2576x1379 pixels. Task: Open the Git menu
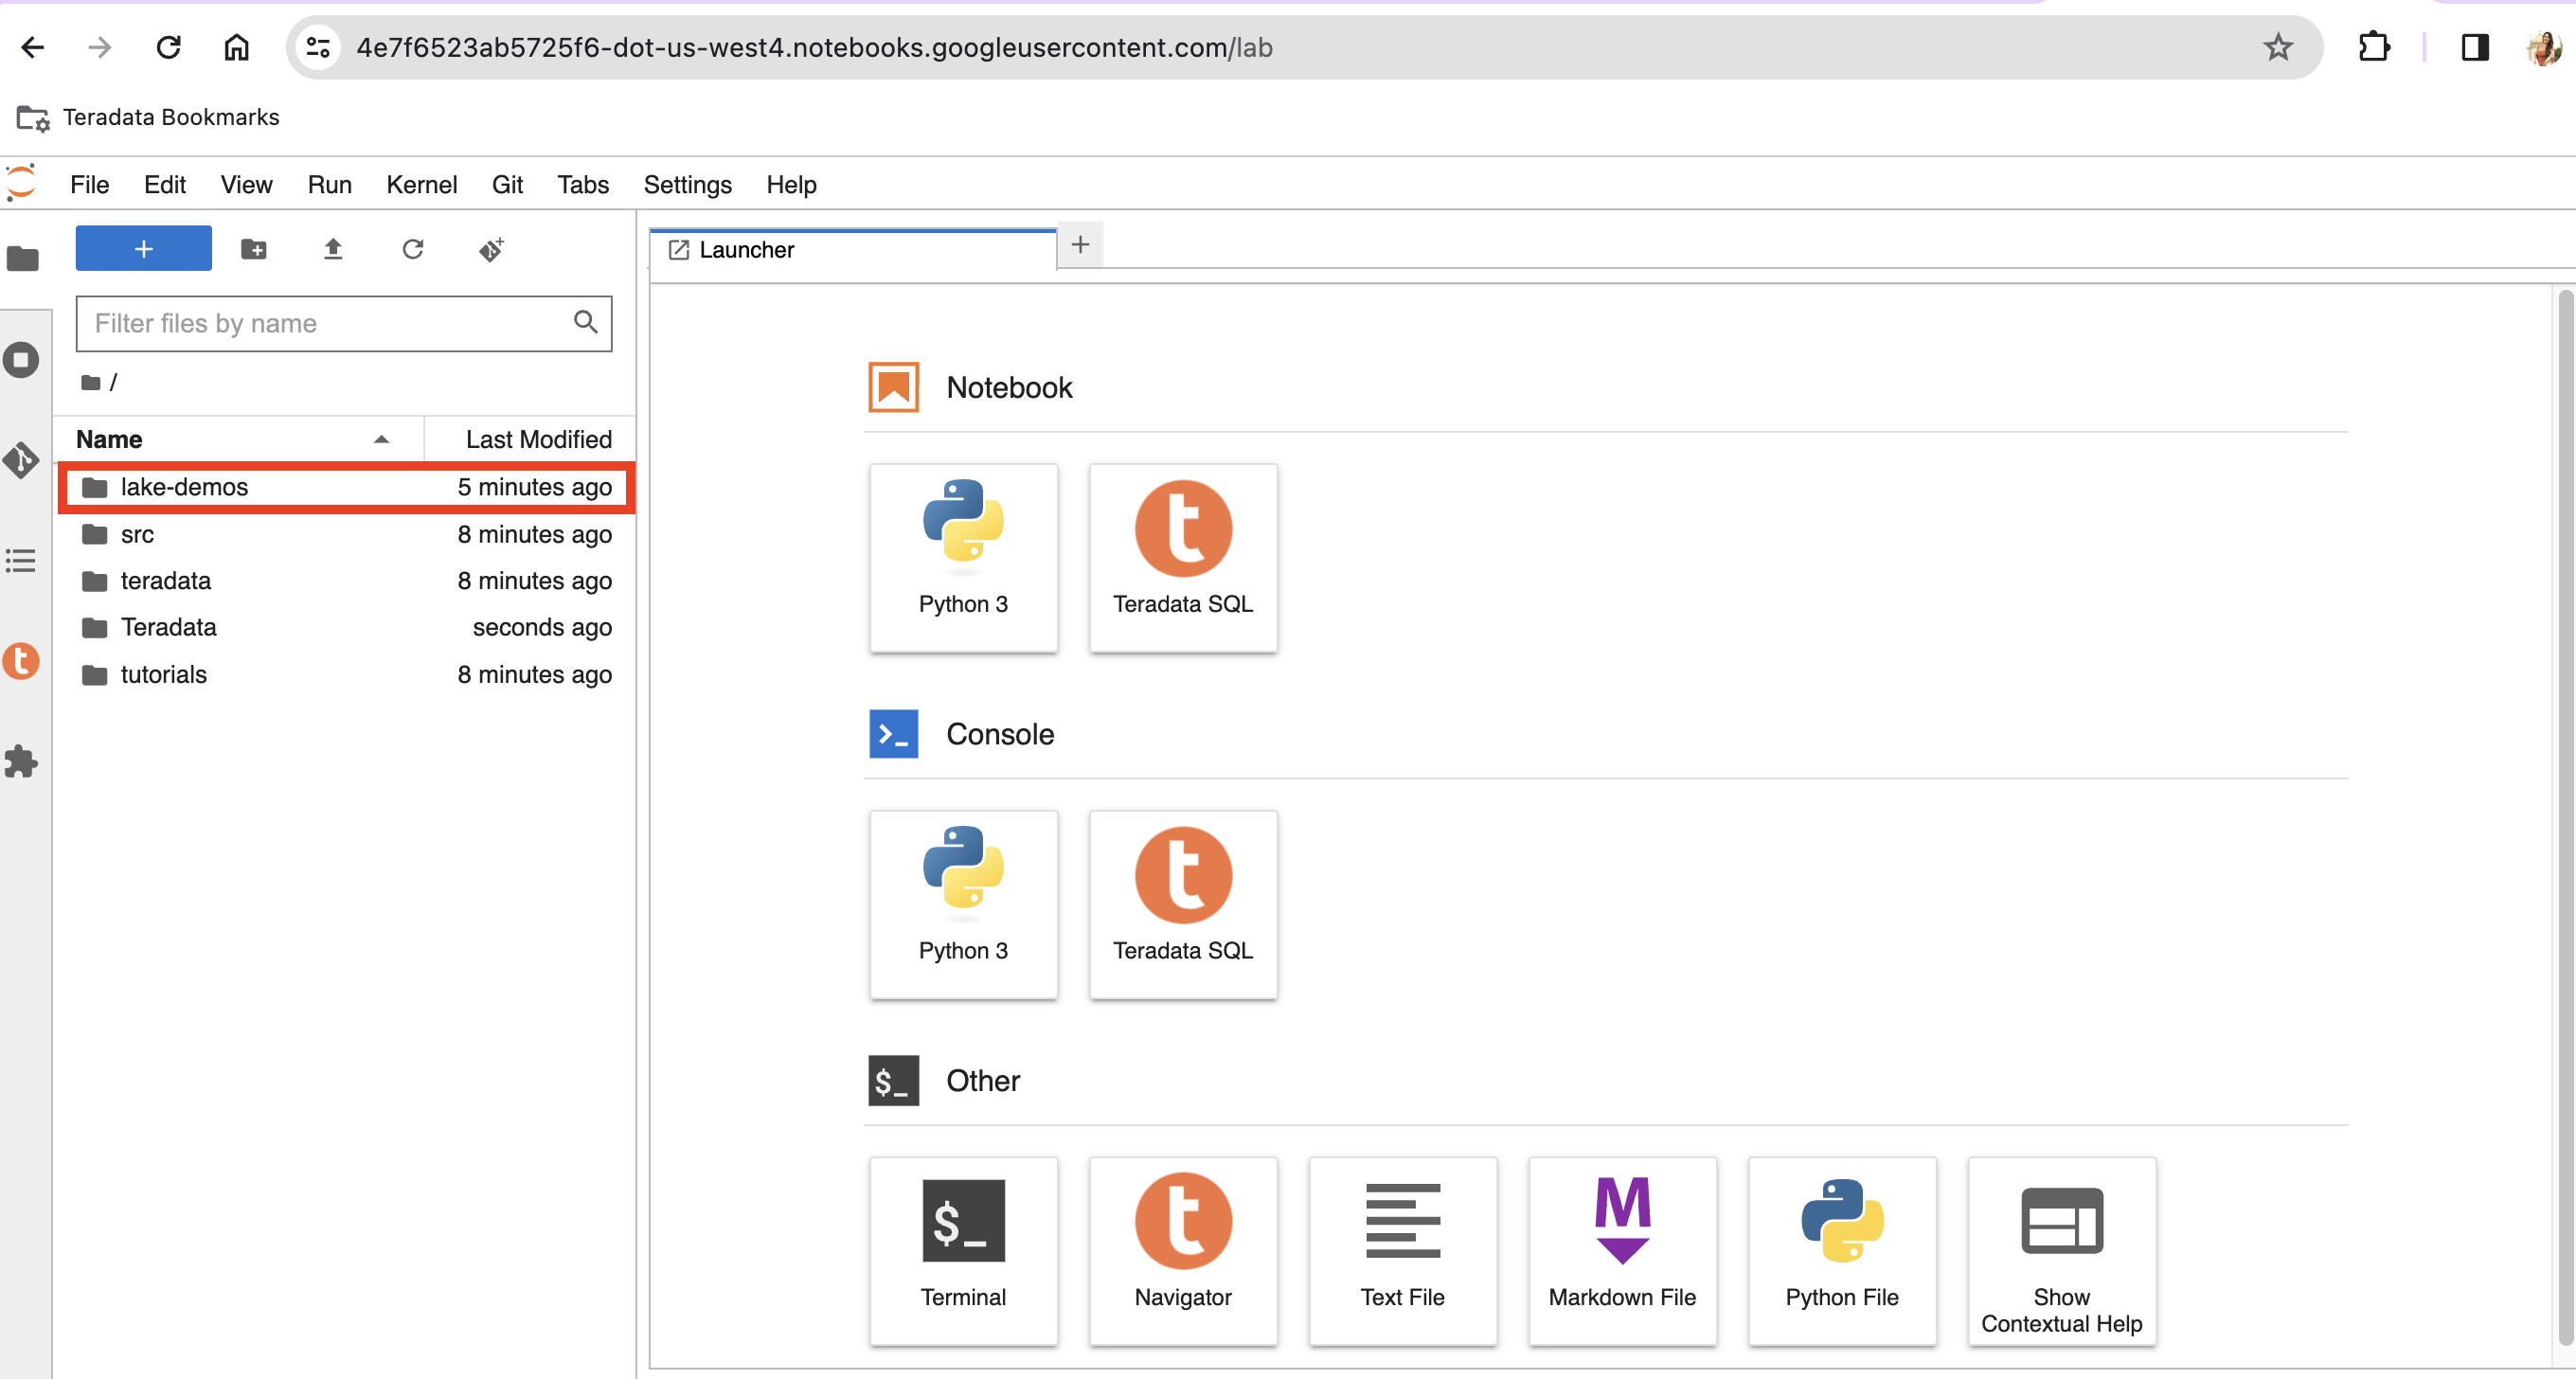coord(507,185)
